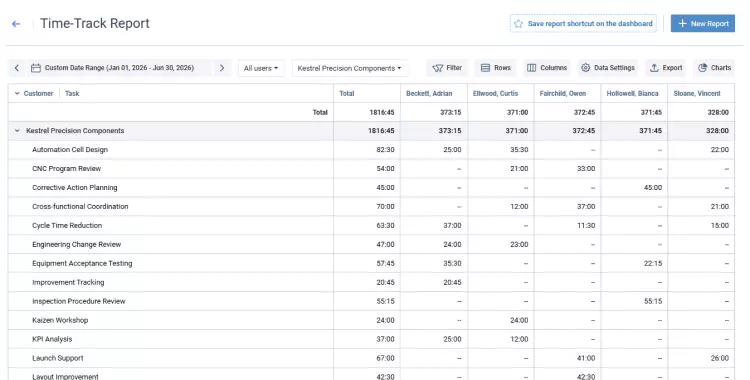Create a New Report
The height and width of the screenshot is (380, 750).
pyautogui.click(x=703, y=23)
